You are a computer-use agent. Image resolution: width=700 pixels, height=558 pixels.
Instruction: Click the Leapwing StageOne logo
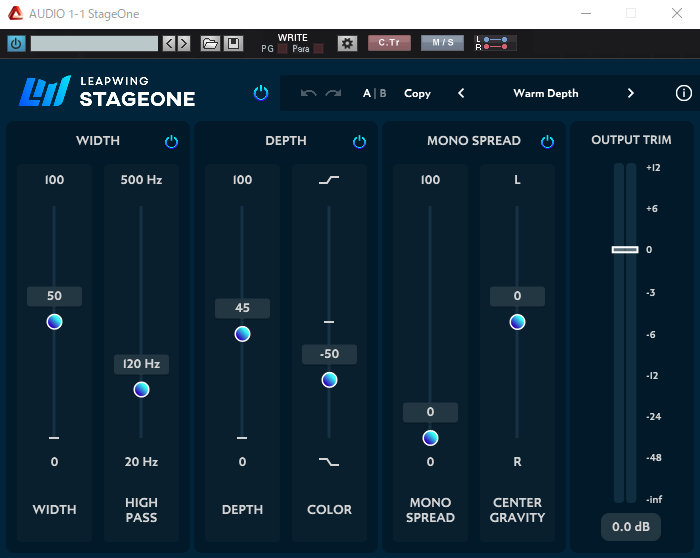107,92
